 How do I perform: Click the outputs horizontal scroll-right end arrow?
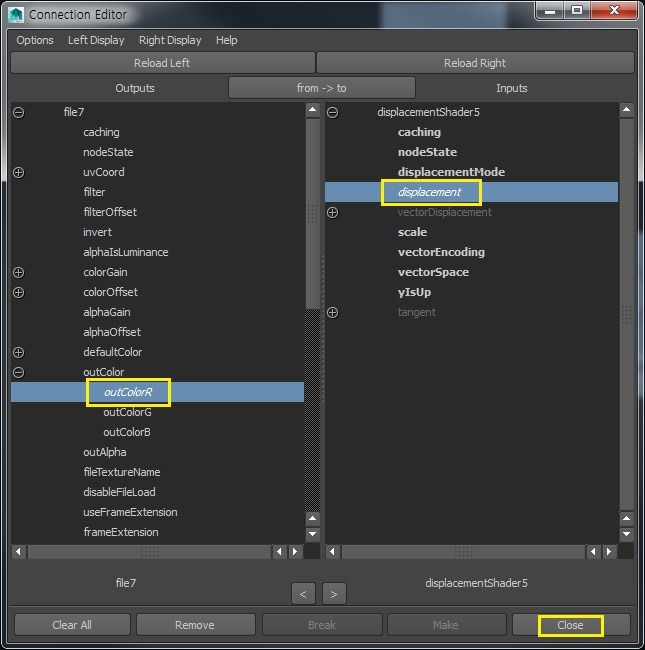coord(295,552)
